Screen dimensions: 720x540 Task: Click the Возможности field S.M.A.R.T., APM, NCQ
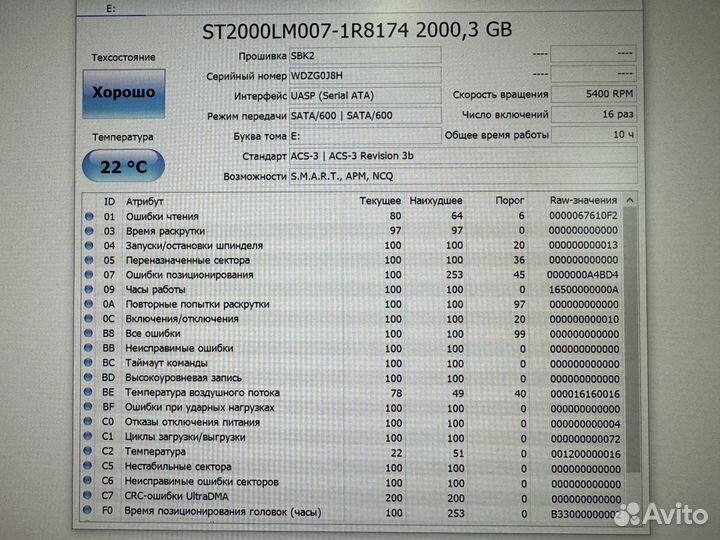463,176
